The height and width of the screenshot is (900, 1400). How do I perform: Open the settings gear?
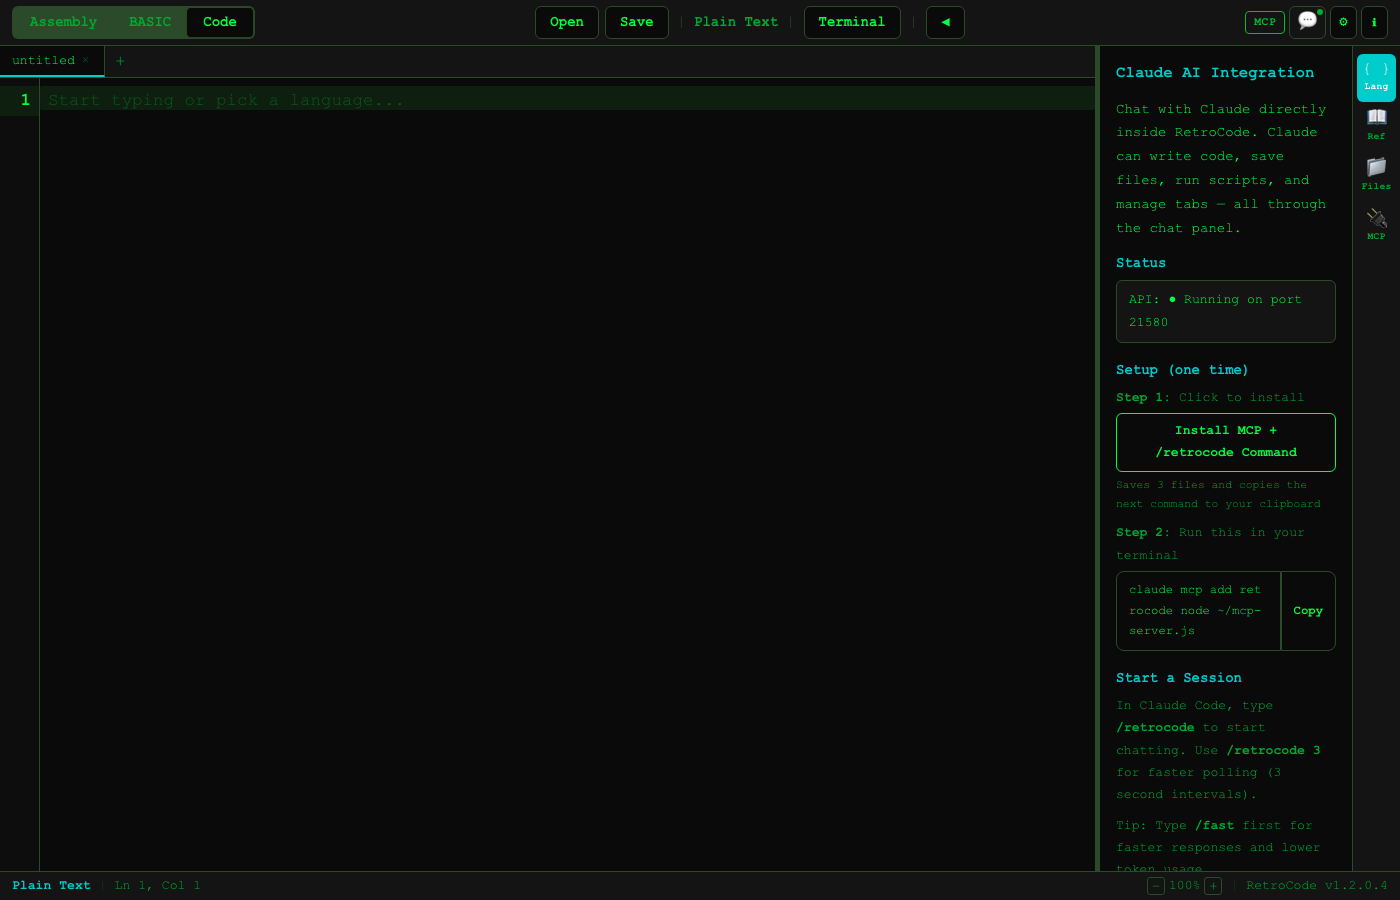click(x=1343, y=22)
